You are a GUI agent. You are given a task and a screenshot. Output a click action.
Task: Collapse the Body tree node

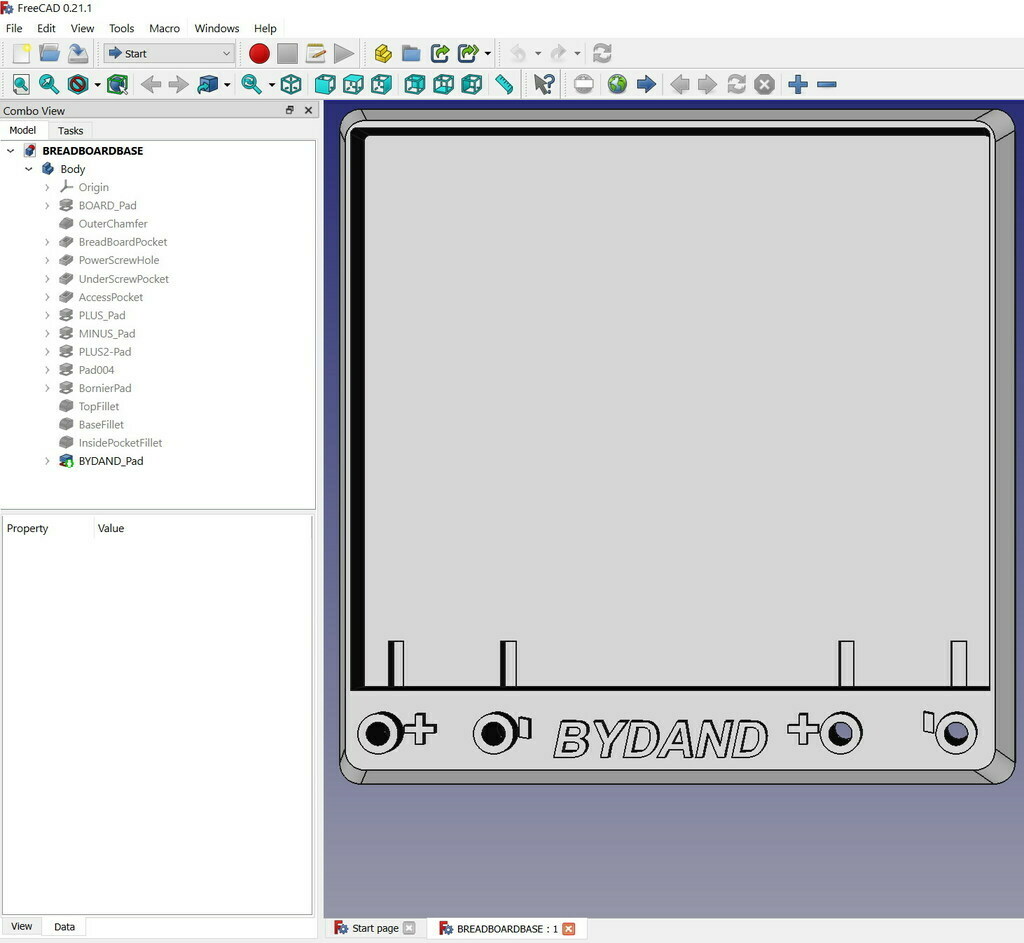[x=29, y=170]
